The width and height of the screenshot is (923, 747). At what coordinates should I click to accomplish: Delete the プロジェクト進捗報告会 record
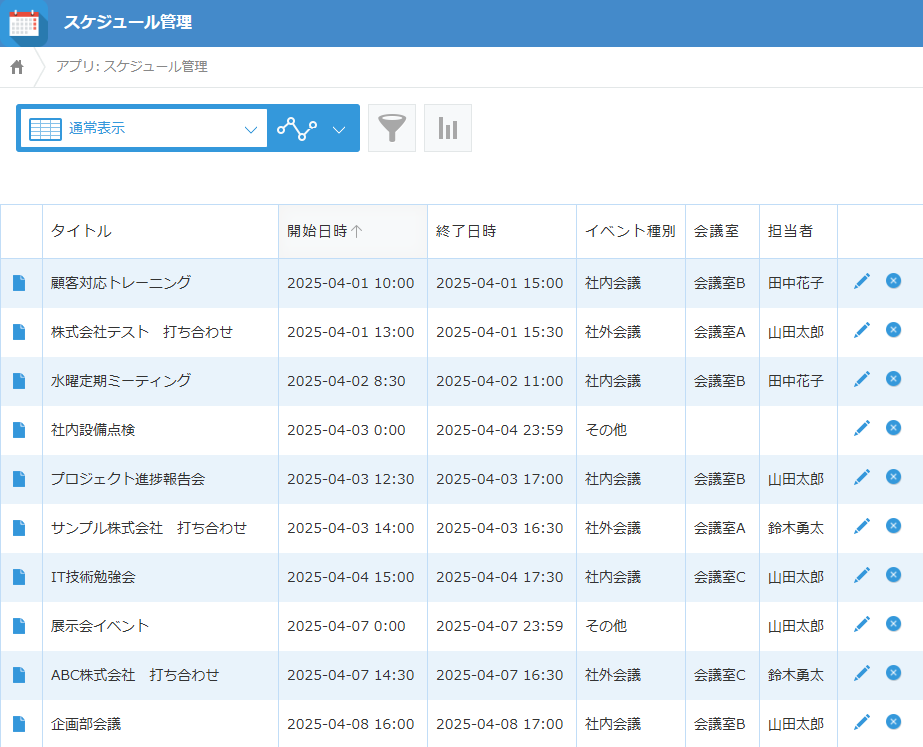coord(893,477)
